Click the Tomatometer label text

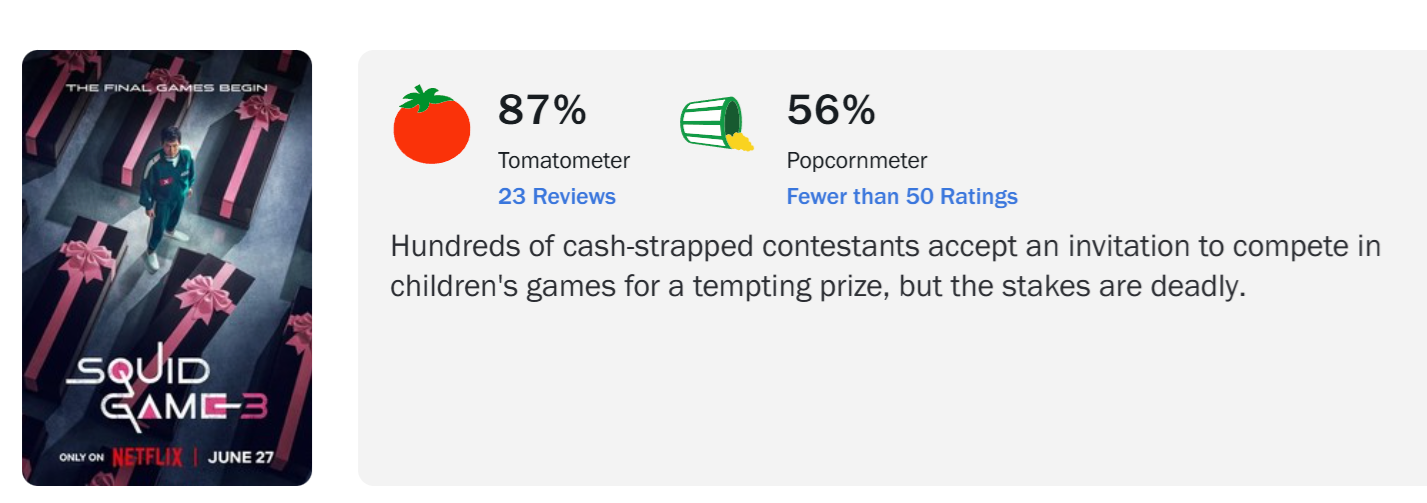point(564,160)
